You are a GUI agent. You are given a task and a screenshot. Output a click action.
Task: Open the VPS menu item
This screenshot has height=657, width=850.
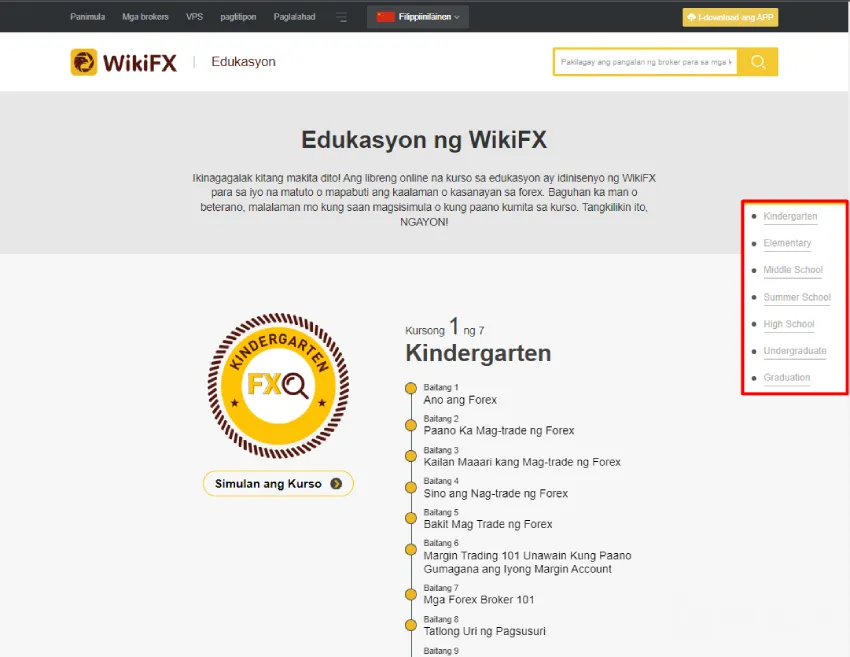(x=194, y=17)
